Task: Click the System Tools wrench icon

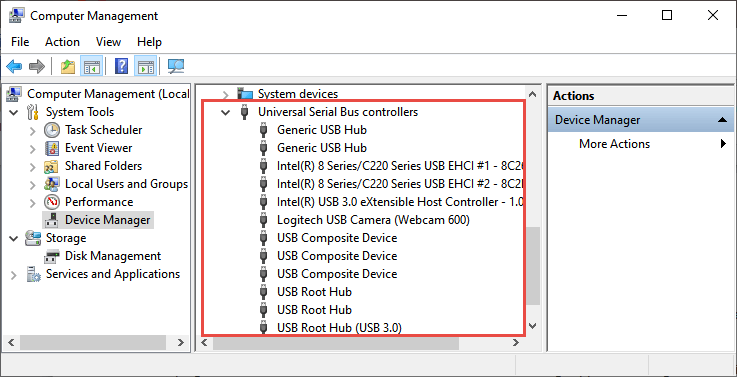Action: 32,112
